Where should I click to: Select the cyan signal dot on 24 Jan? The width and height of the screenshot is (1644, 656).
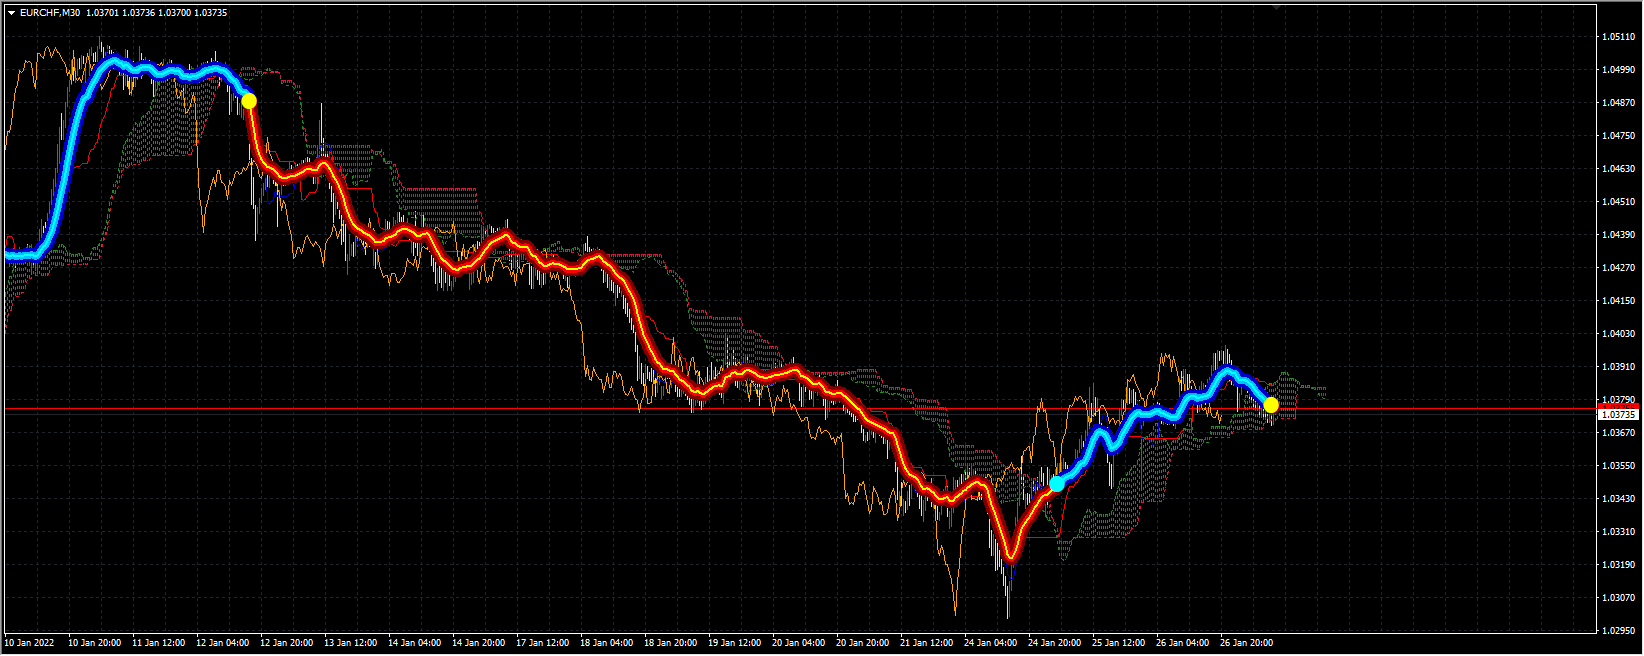click(x=1057, y=484)
